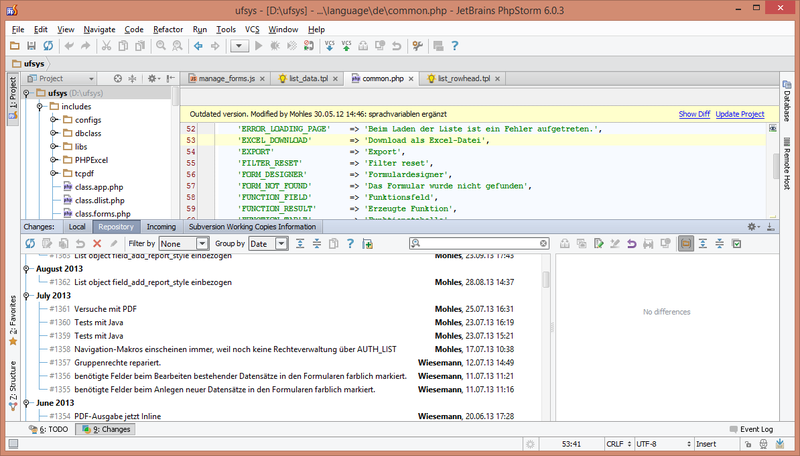This screenshot has height=456, width=800.
Task: Open Settings via wrench icon
Action: [x=418, y=46]
